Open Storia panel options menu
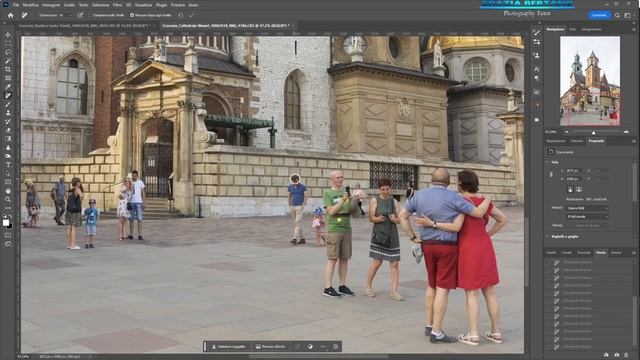 (633, 253)
